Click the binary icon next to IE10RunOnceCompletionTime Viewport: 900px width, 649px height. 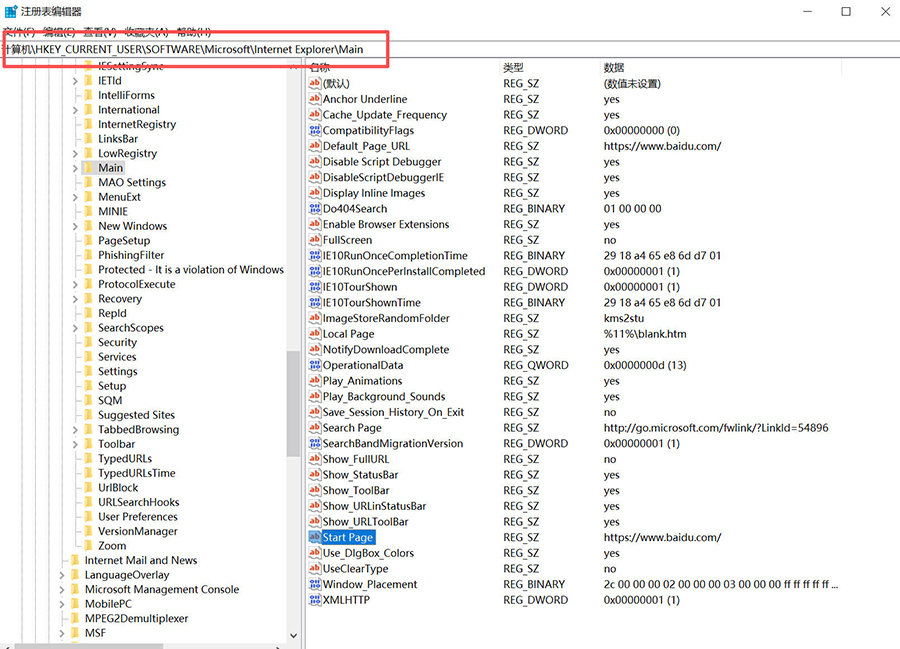point(314,255)
